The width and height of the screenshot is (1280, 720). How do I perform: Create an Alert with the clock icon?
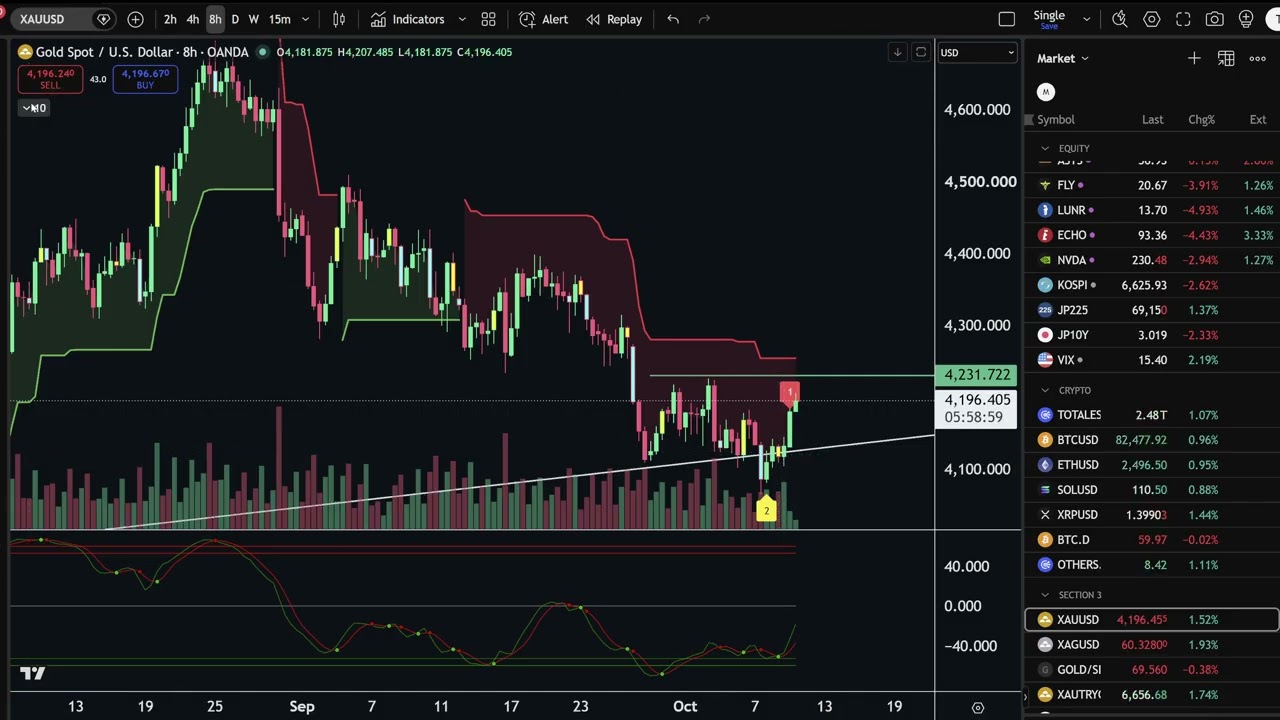(543, 19)
